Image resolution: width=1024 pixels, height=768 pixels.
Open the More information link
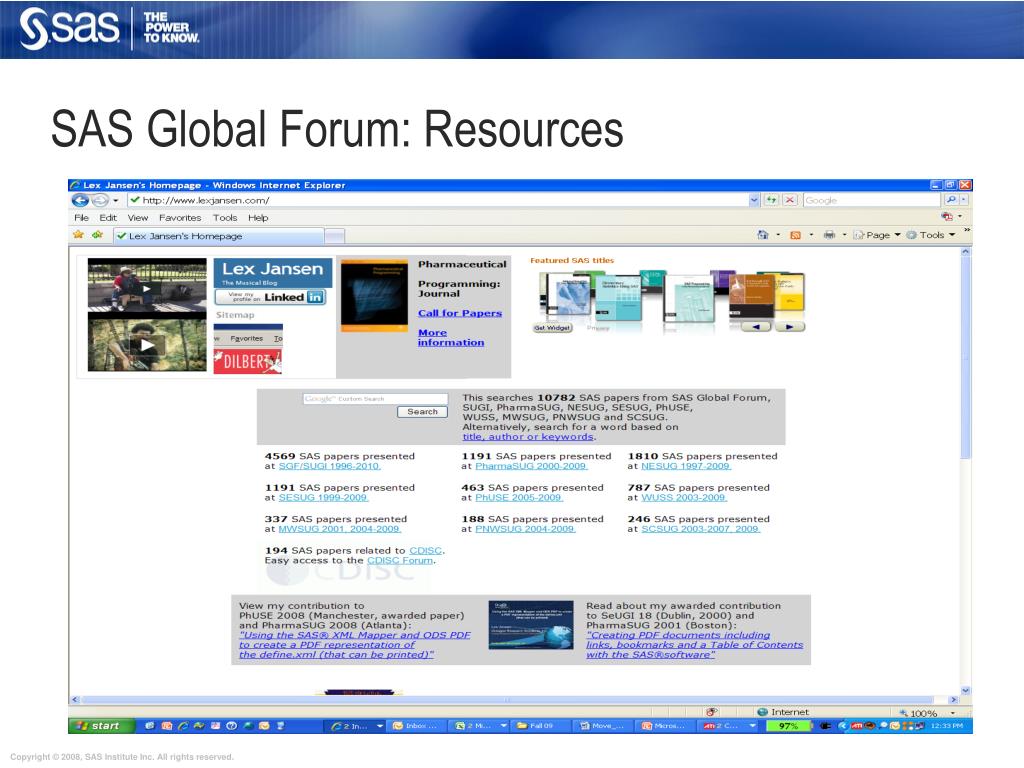tap(451, 337)
